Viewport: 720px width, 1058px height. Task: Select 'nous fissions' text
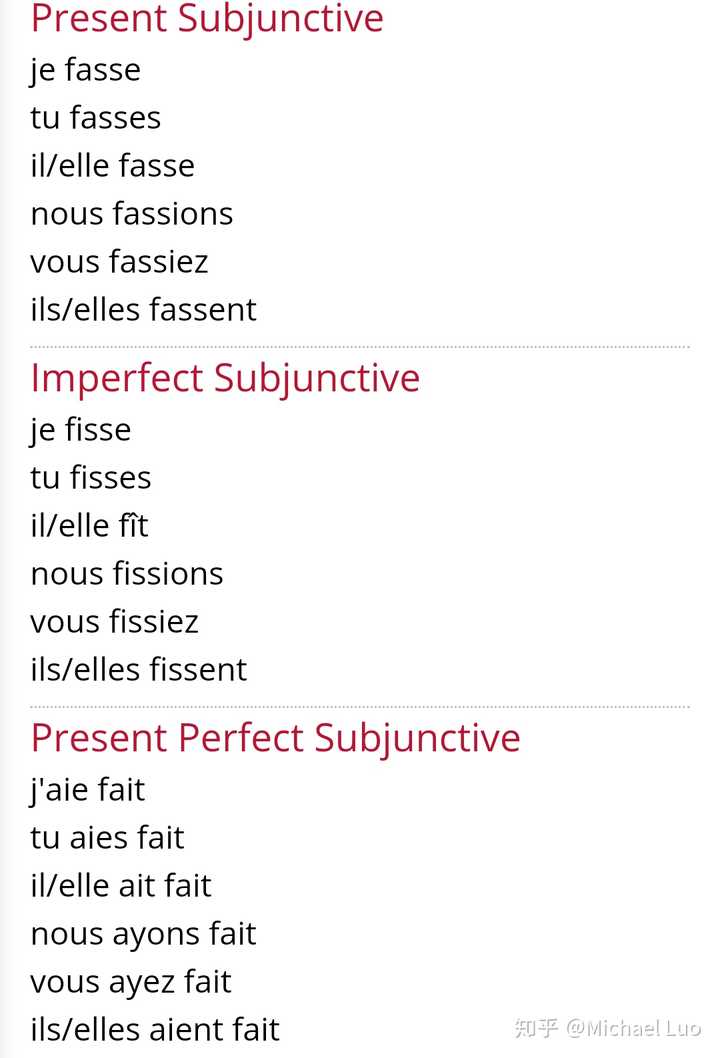point(127,574)
